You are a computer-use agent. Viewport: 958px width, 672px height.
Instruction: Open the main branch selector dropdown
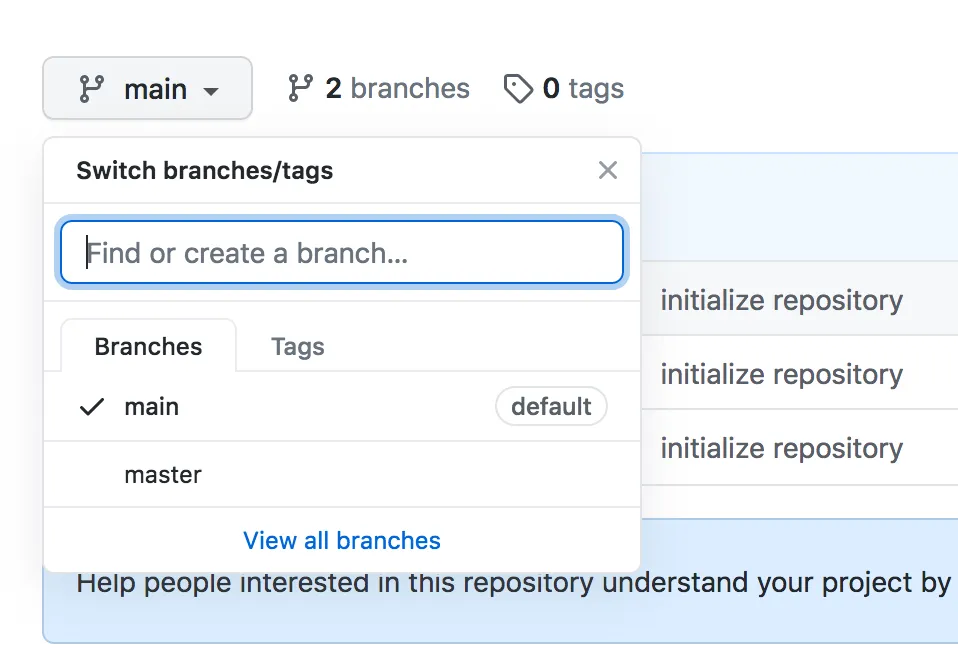pyautogui.click(x=147, y=88)
